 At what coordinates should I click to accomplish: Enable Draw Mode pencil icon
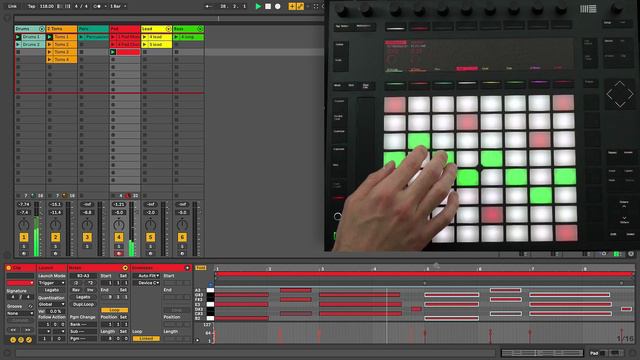point(300,6)
